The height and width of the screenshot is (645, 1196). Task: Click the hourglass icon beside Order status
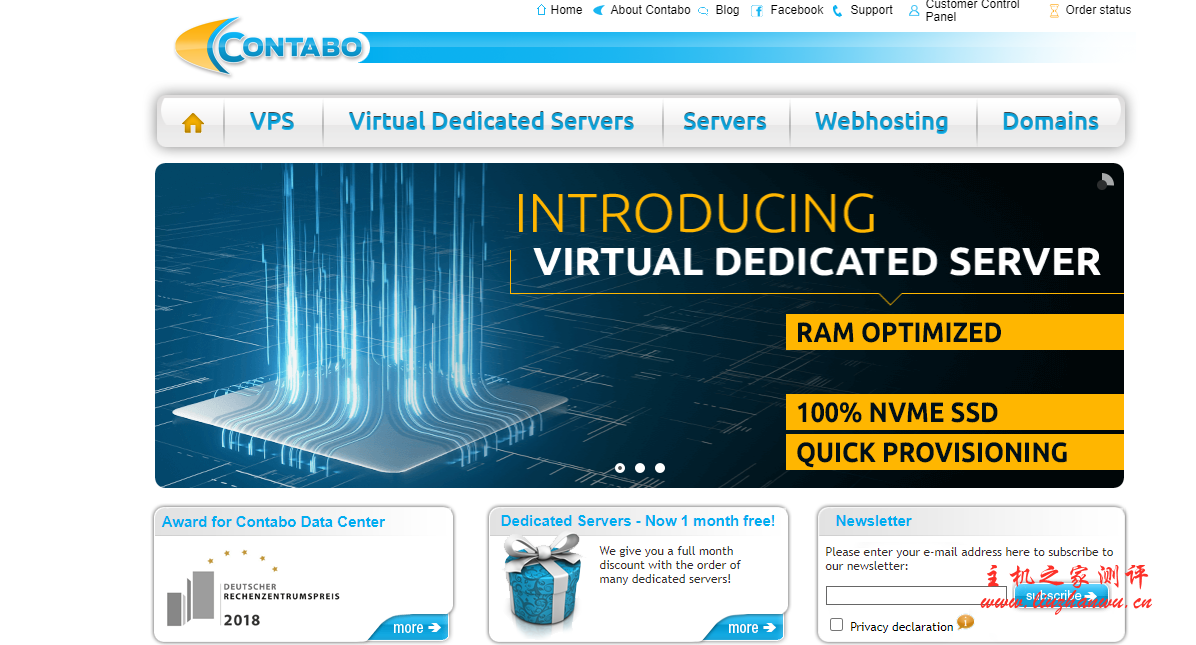1054,10
